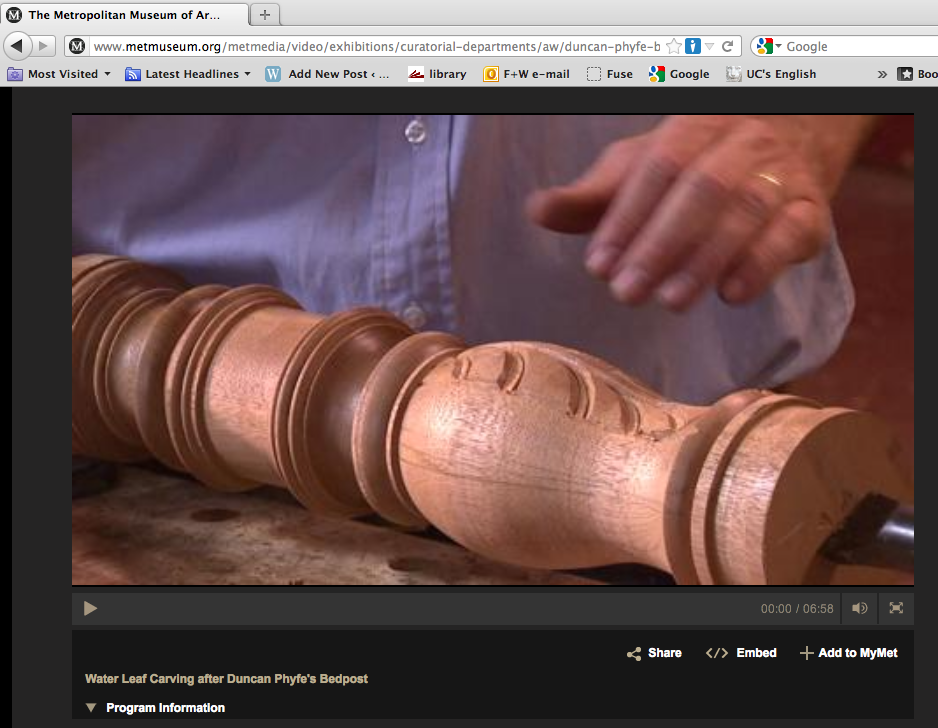Enter fullscreen video mode
Screen dimensions: 938x728
[896, 608]
